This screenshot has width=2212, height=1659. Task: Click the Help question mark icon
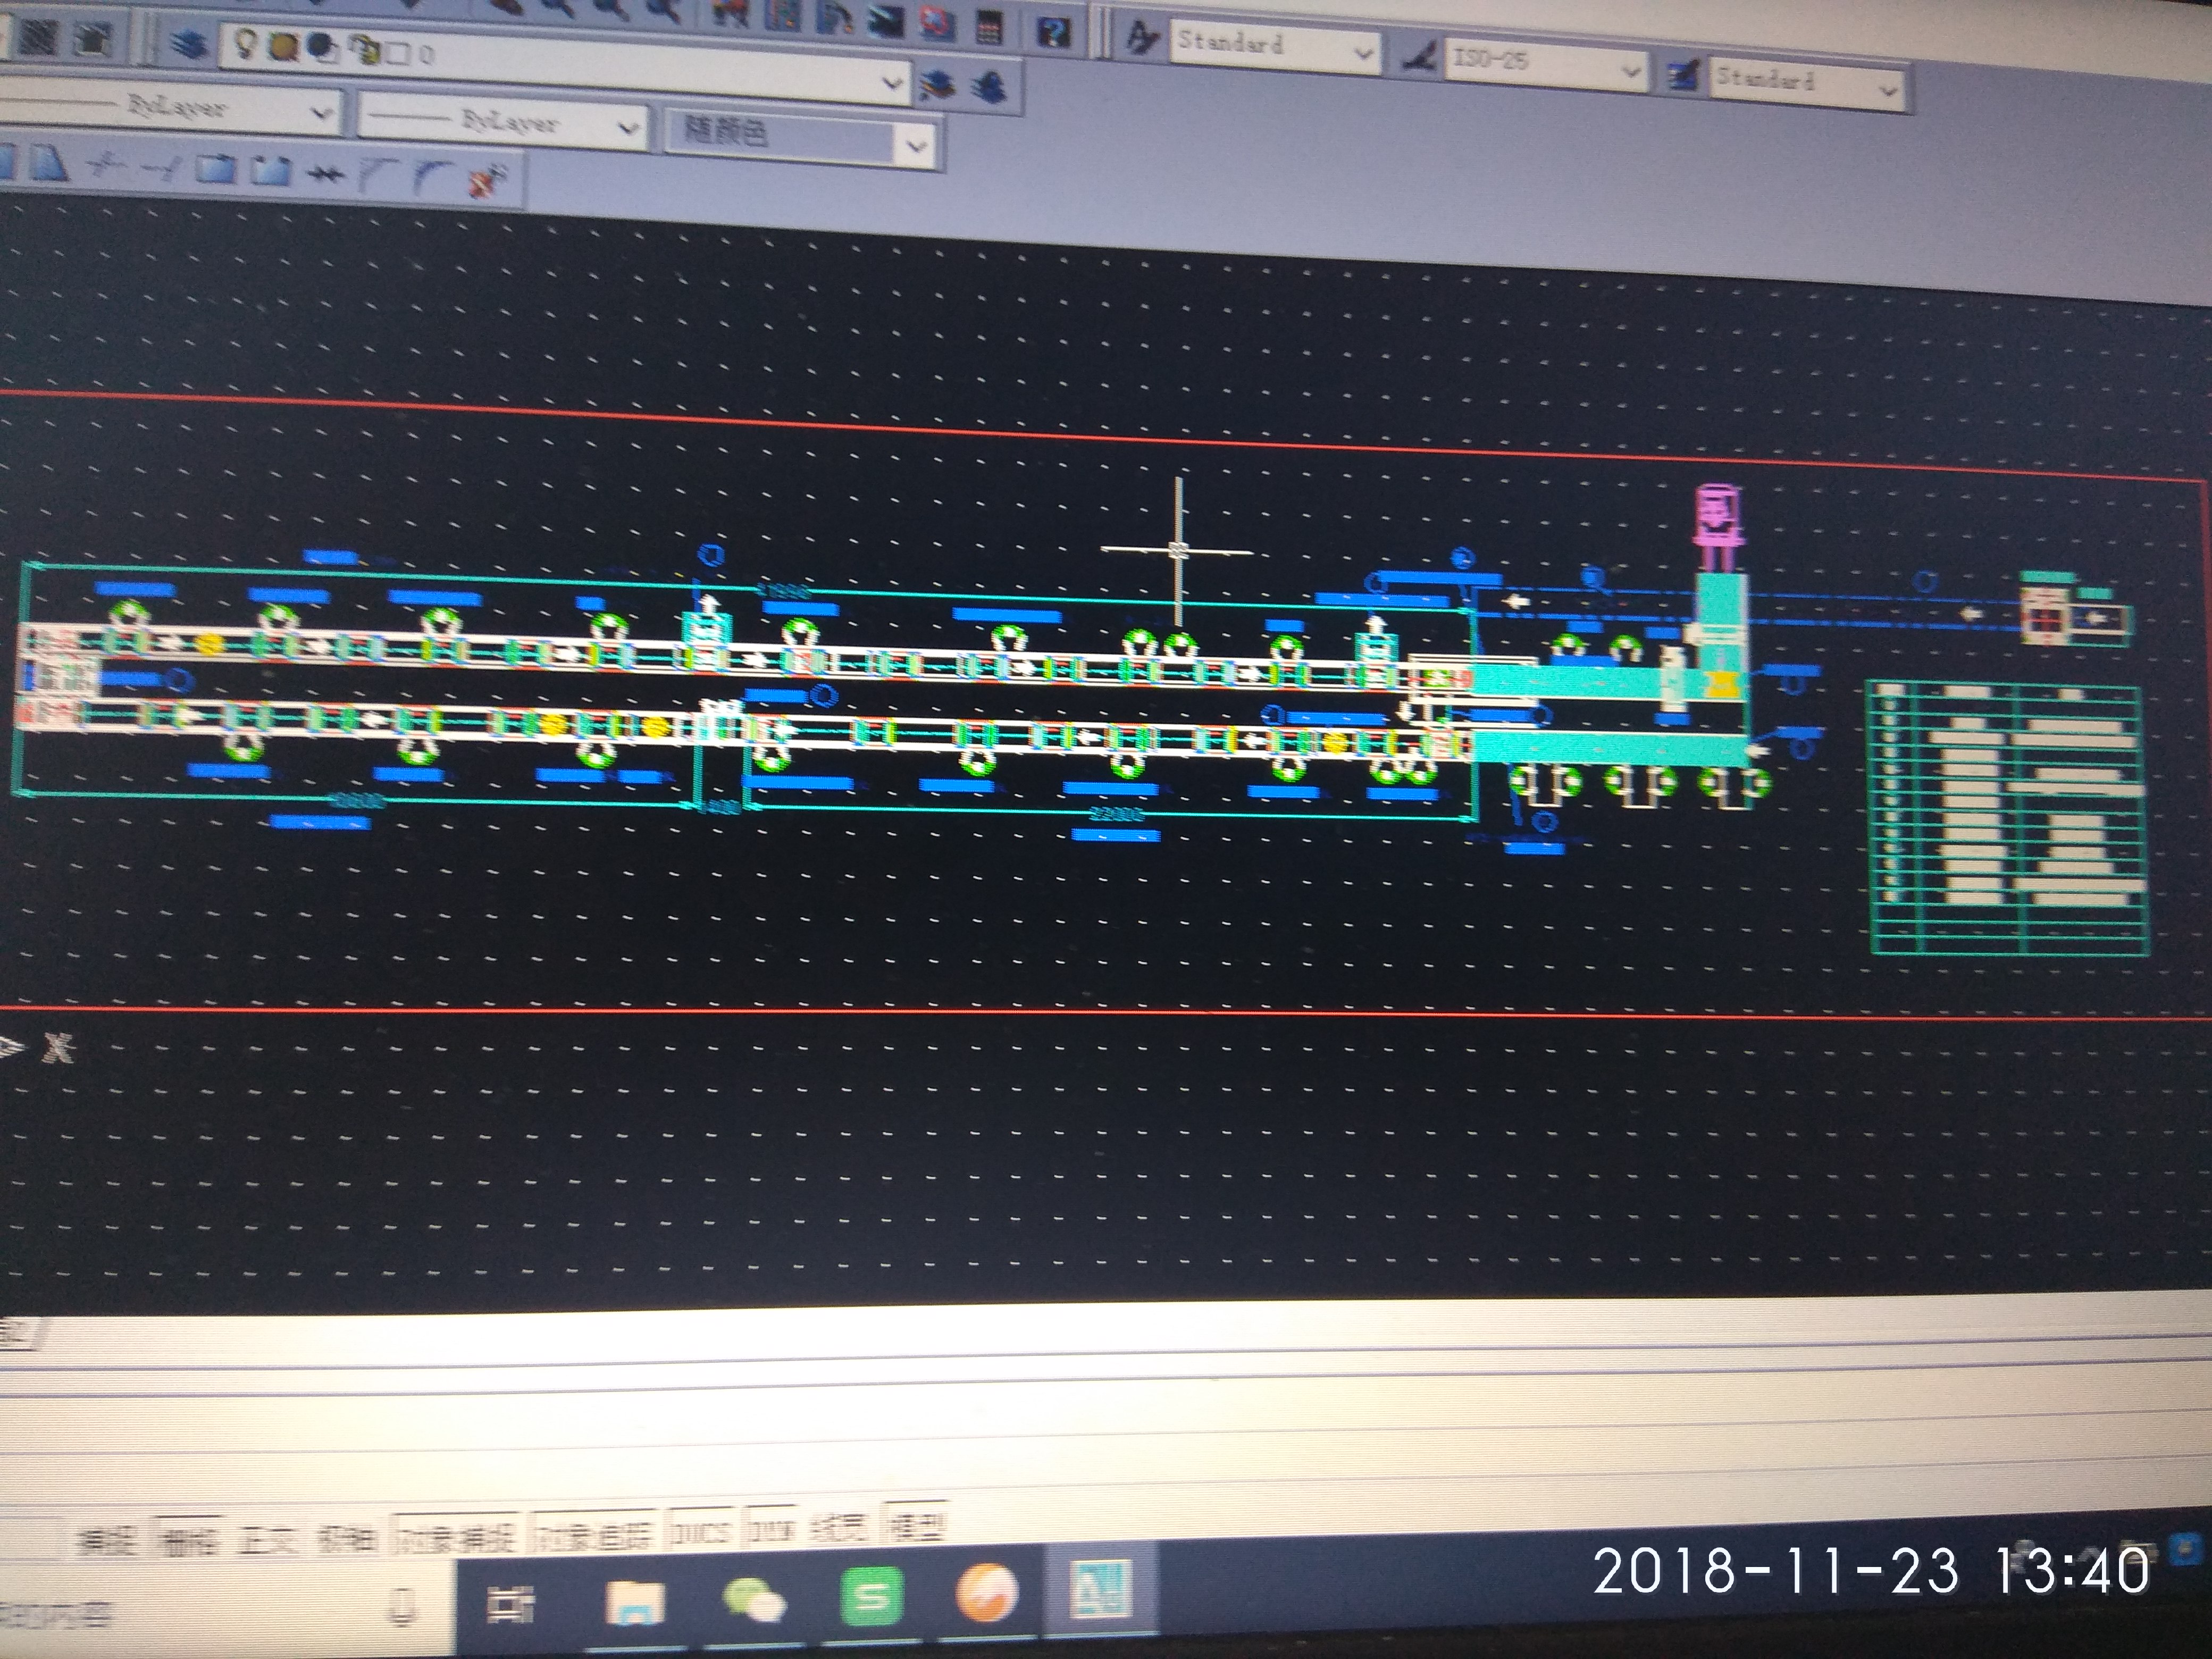pos(1053,32)
